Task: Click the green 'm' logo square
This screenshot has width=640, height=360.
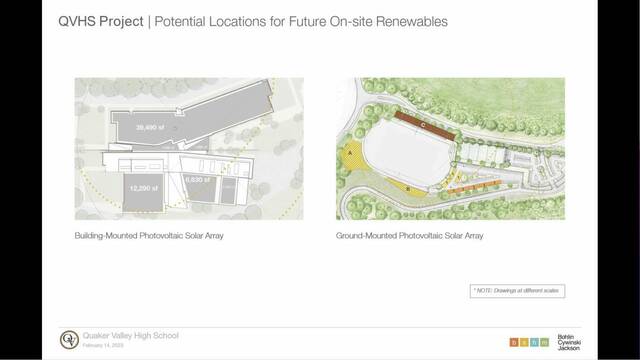Action: (x=544, y=342)
